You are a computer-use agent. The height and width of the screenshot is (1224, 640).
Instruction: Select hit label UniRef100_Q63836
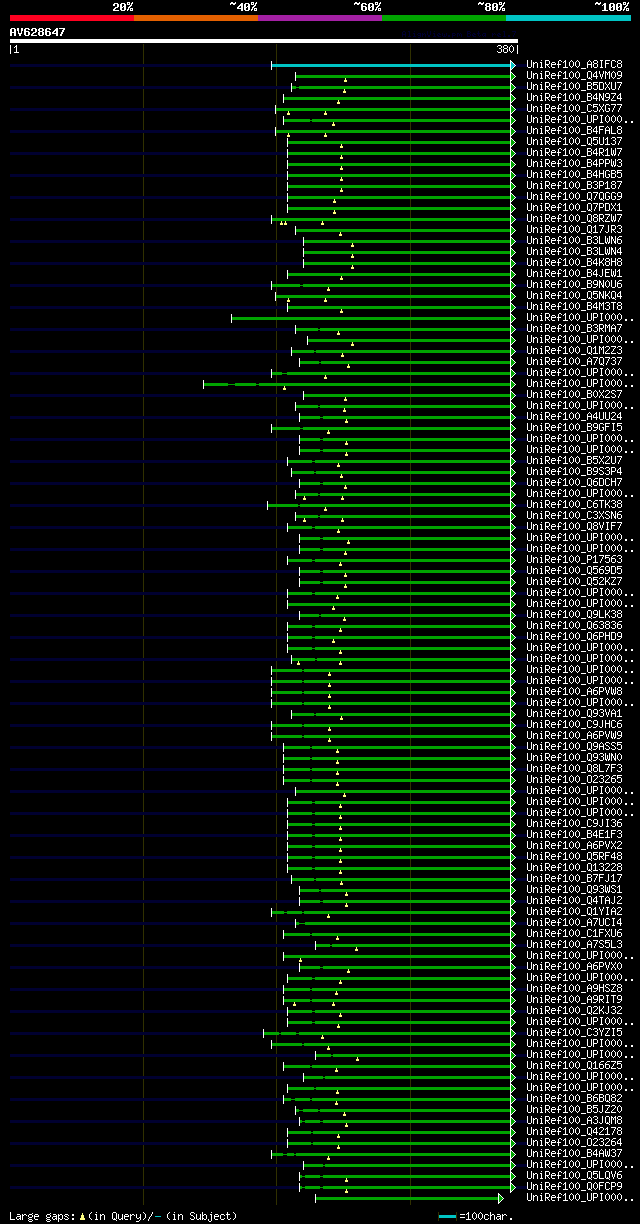tap(574, 626)
